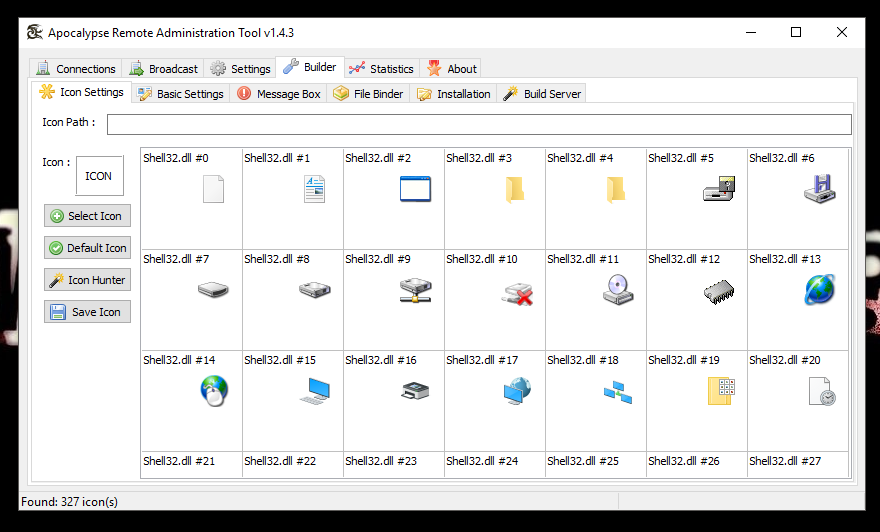Click the ICON preview box
Viewport: 880px width, 532px height.
coord(99,176)
